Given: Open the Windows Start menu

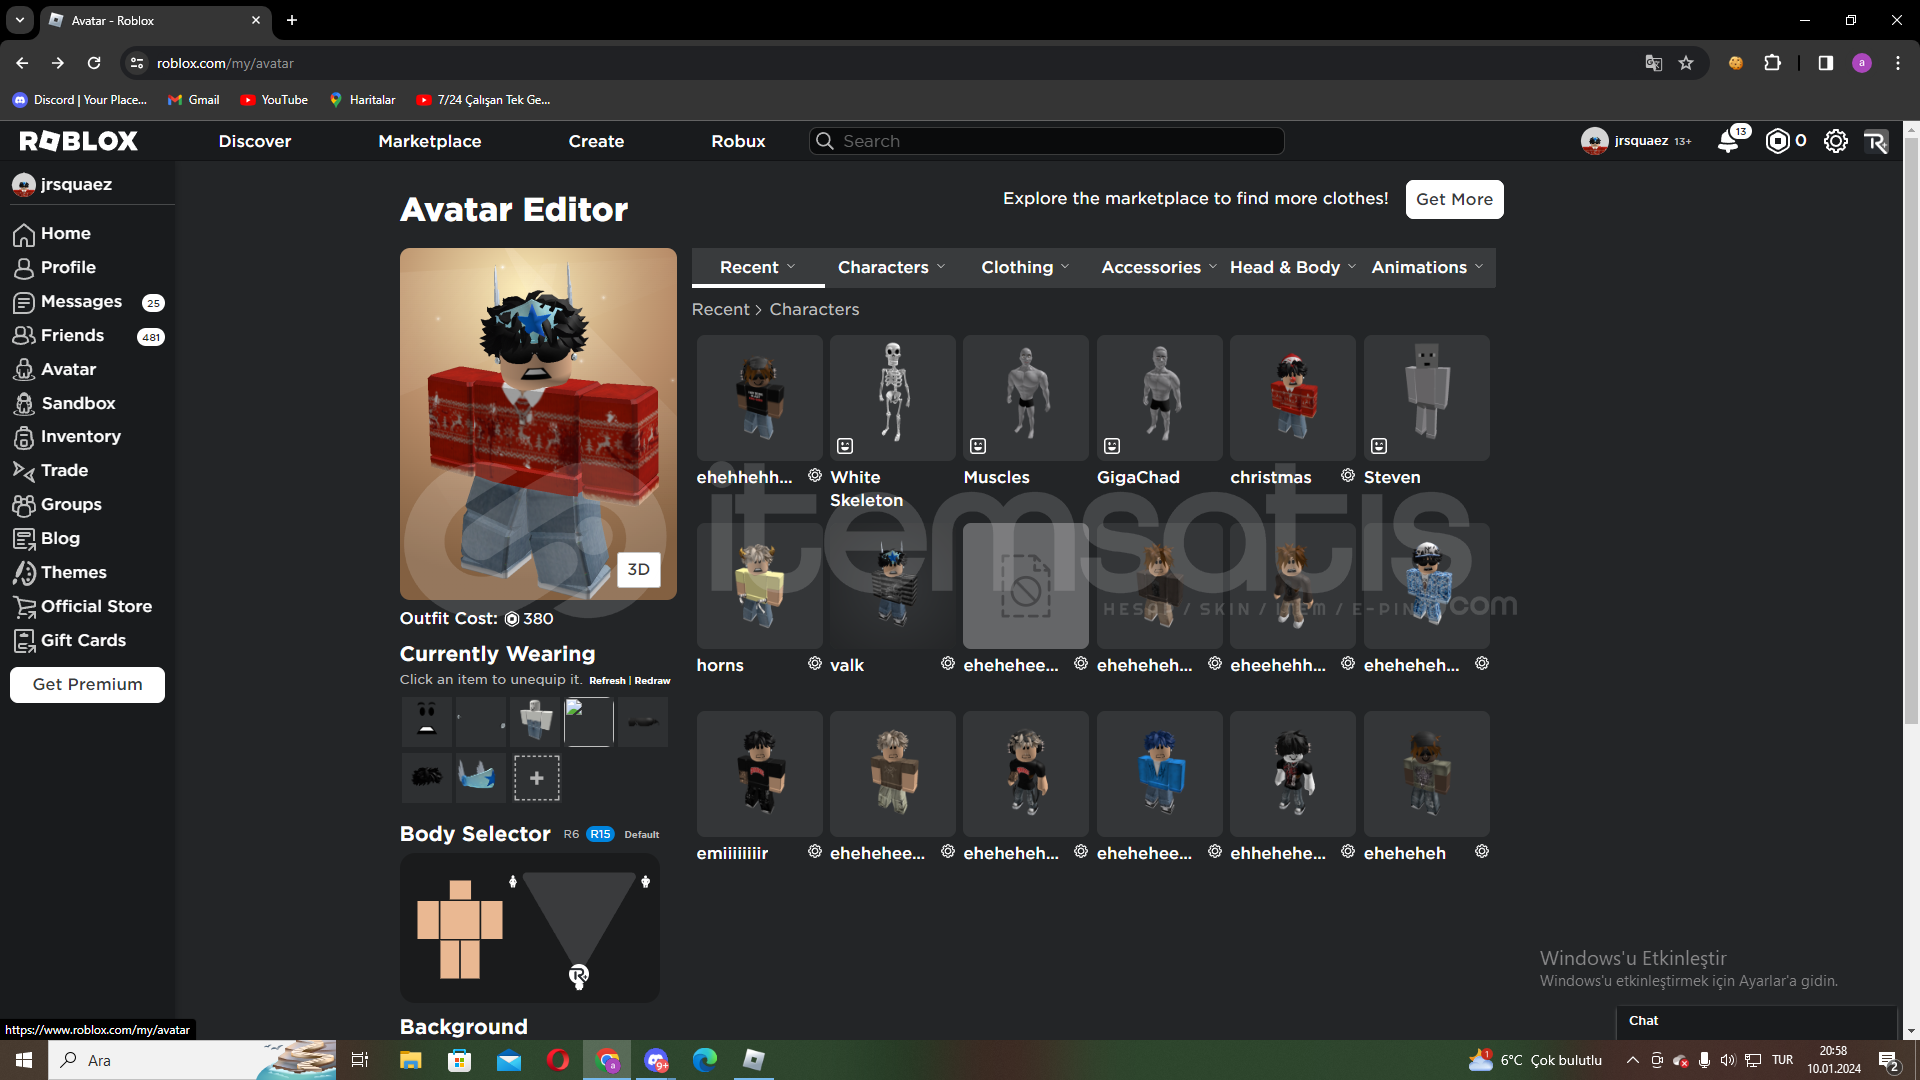Looking at the screenshot, I should pyautogui.click(x=24, y=1060).
